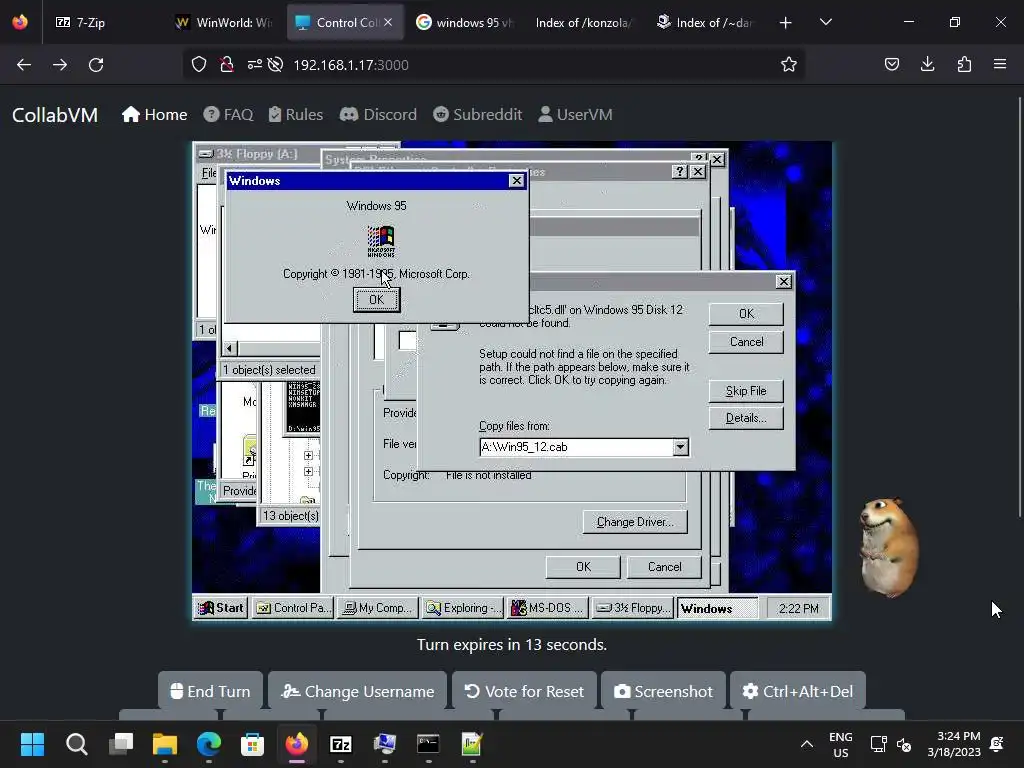Viewport: 1024px width, 768px height.
Task: Expand the lower plus tree node in Explorer
Action: pyautogui.click(x=308, y=472)
